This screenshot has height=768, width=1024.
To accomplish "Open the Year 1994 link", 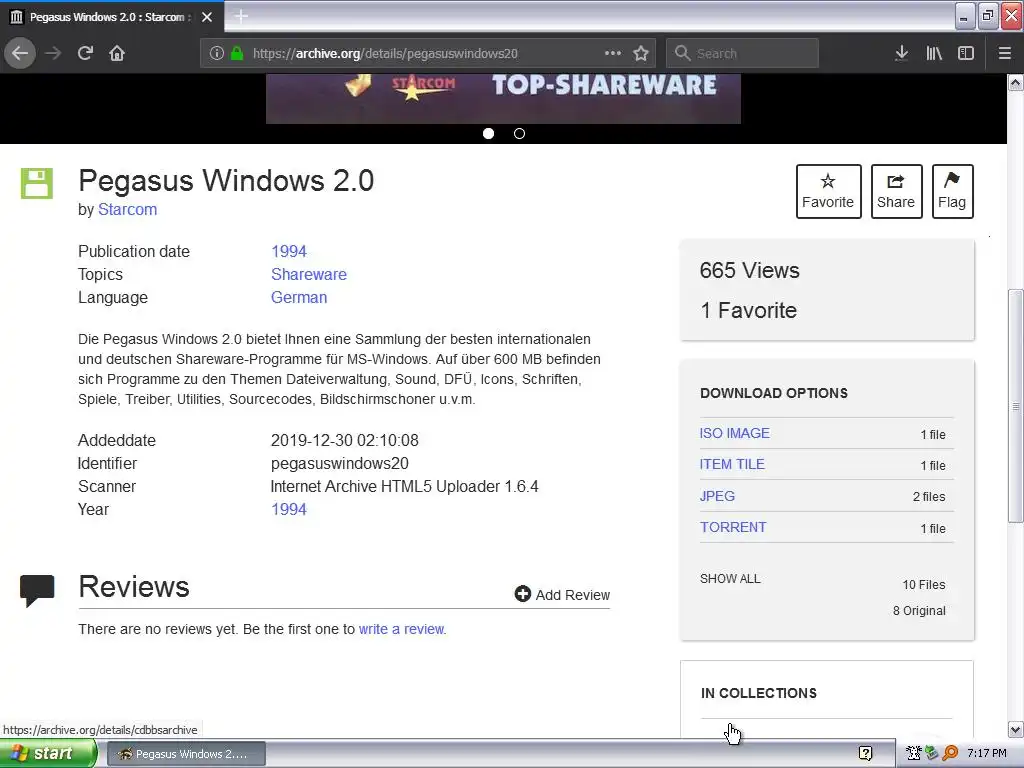I will [x=289, y=509].
